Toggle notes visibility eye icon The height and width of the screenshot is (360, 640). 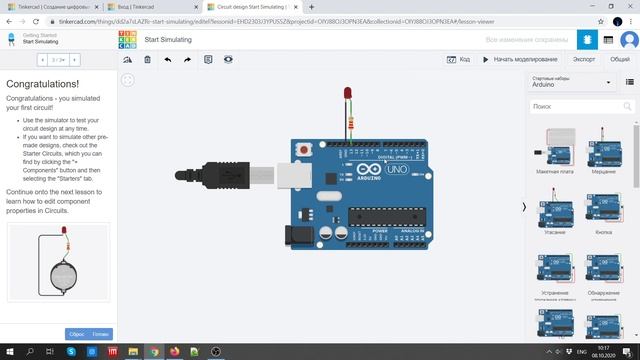[x=228, y=60]
